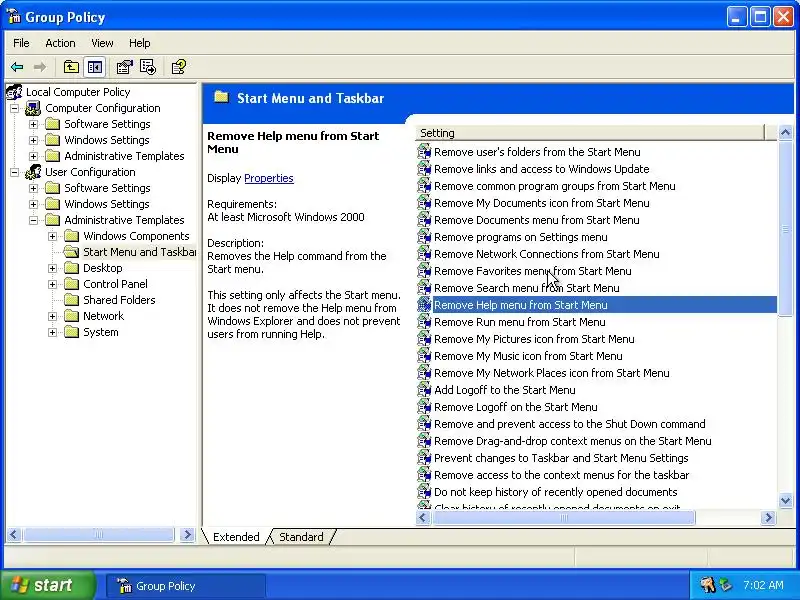The height and width of the screenshot is (600, 800).
Task: Click the Local Computer Policy root icon
Action: pos(14,92)
